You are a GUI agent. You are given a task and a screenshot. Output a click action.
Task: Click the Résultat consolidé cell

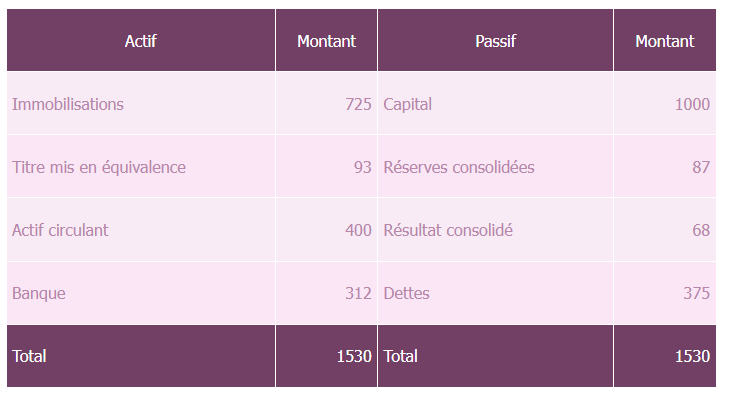495,230
